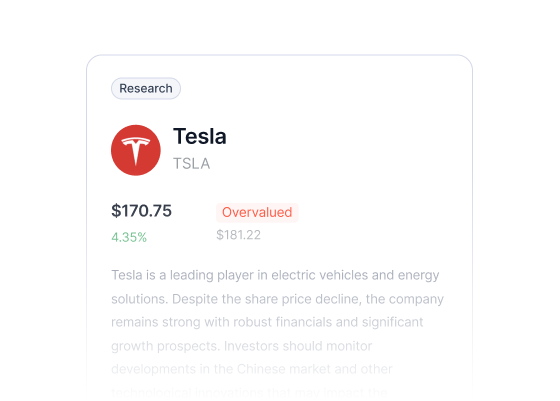Screen dimensions: 560x401
Task: Click the red Tesla logo icon
Action: click(136, 150)
